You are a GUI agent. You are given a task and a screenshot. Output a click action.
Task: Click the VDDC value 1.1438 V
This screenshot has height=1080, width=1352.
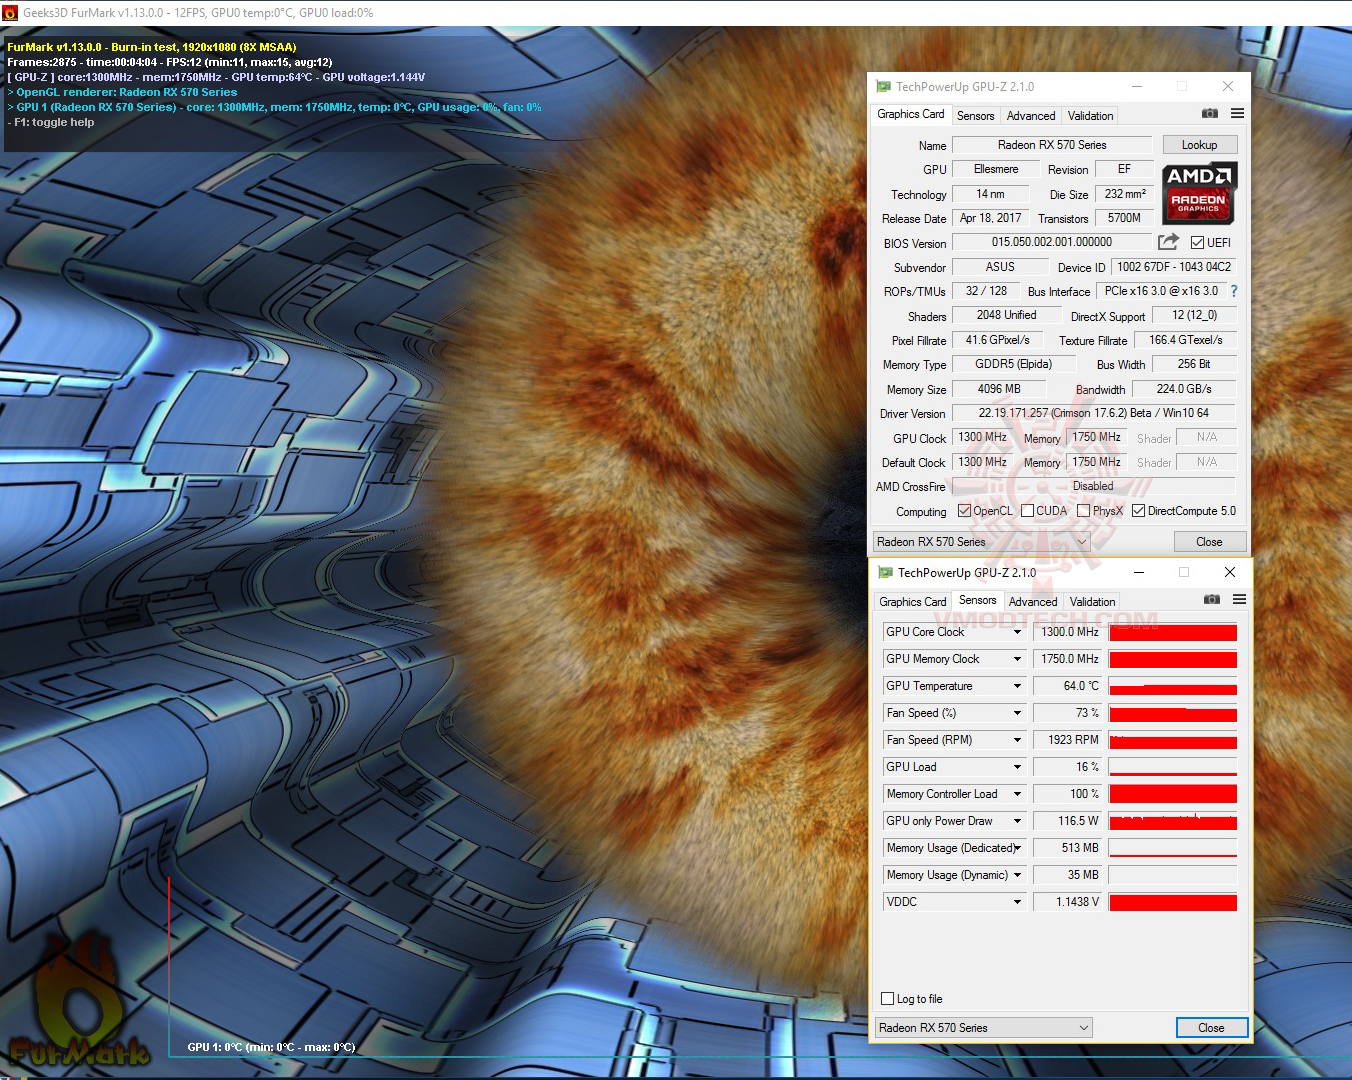coord(1067,902)
